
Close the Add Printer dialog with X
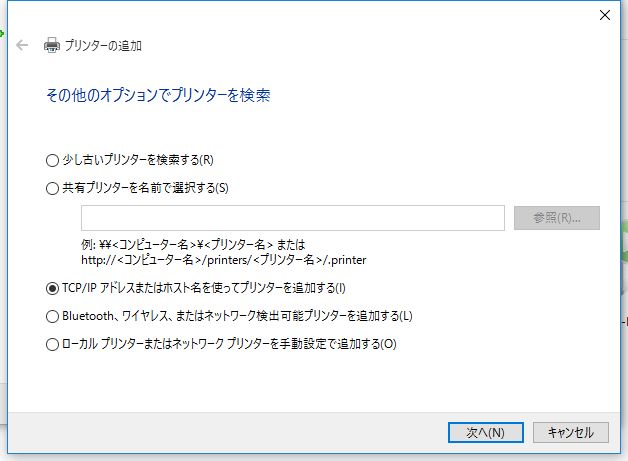[x=604, y=14]
